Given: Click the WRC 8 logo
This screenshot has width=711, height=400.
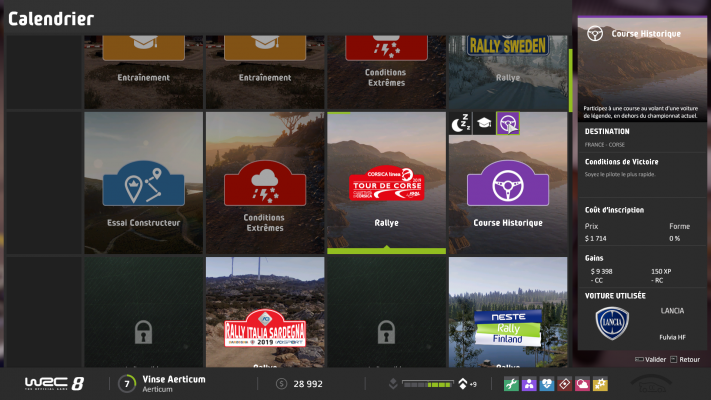Looking at the screenshot, I should (x=54, y=384).
